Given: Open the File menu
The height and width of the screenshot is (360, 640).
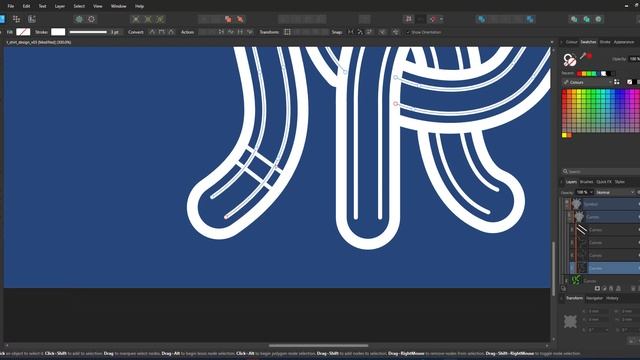Looking at the screenshot, I should click(11, 6).
